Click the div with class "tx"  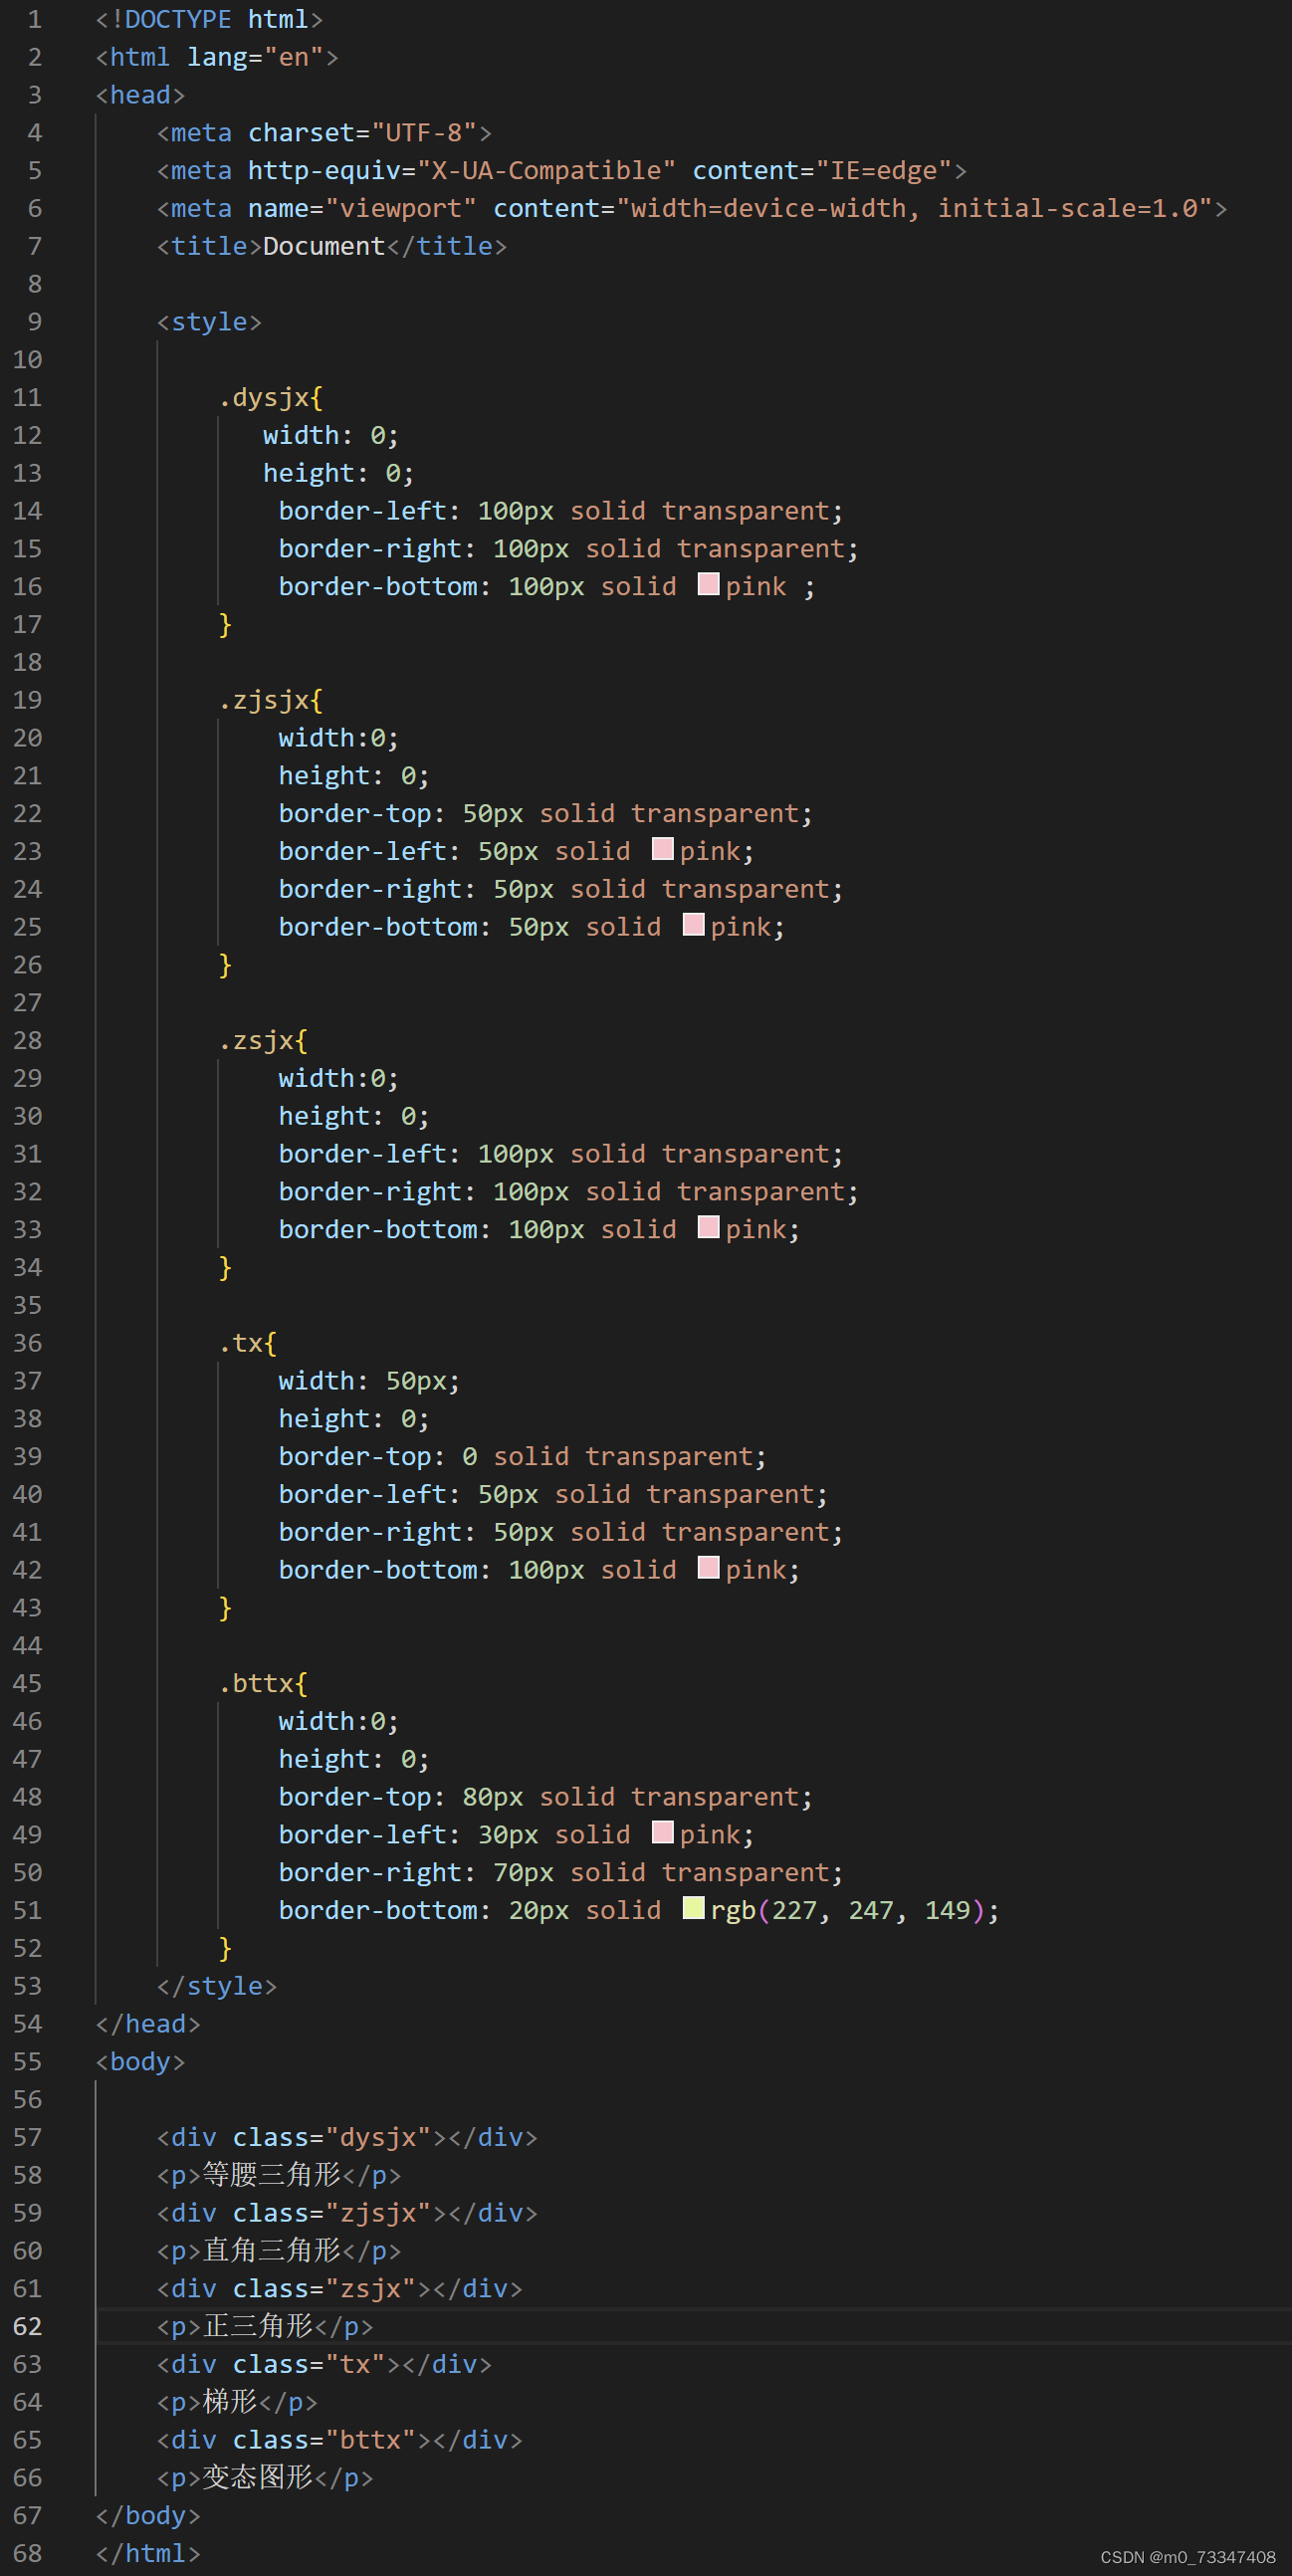(x=324, y=2364)
